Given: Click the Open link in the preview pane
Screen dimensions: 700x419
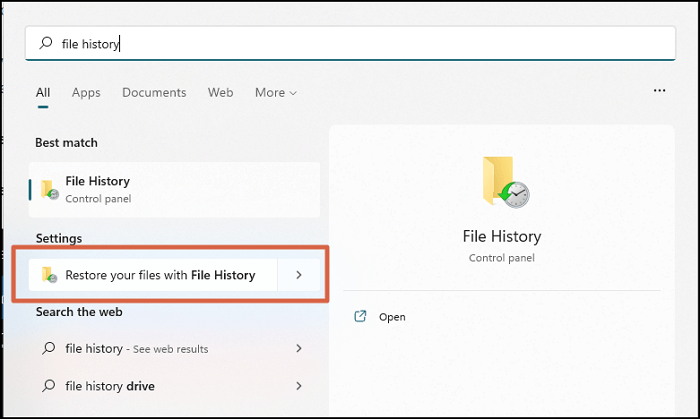Looking at the screenshot, I should 392,317.
